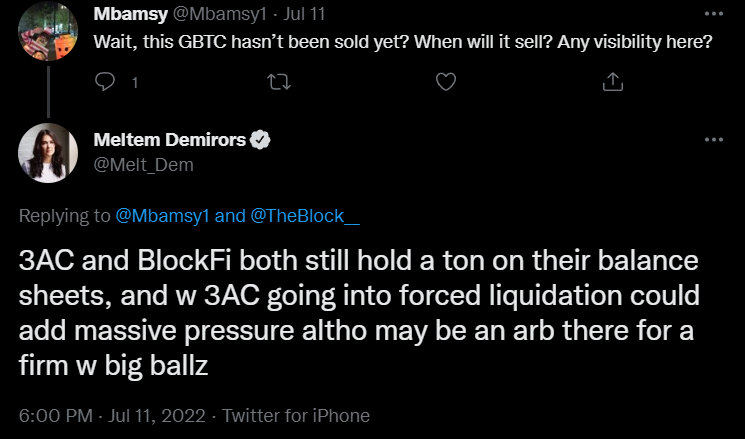Like Mbamsy's tweet with the heart icon
745x439 pixels.
click(446, 83)
